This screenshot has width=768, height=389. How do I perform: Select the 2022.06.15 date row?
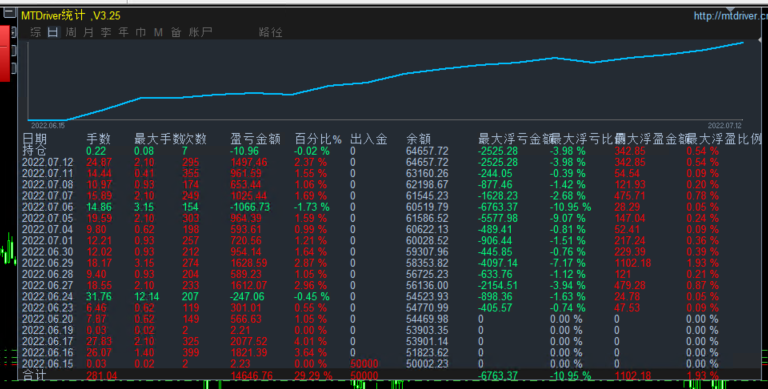click(x=48, y=364)
